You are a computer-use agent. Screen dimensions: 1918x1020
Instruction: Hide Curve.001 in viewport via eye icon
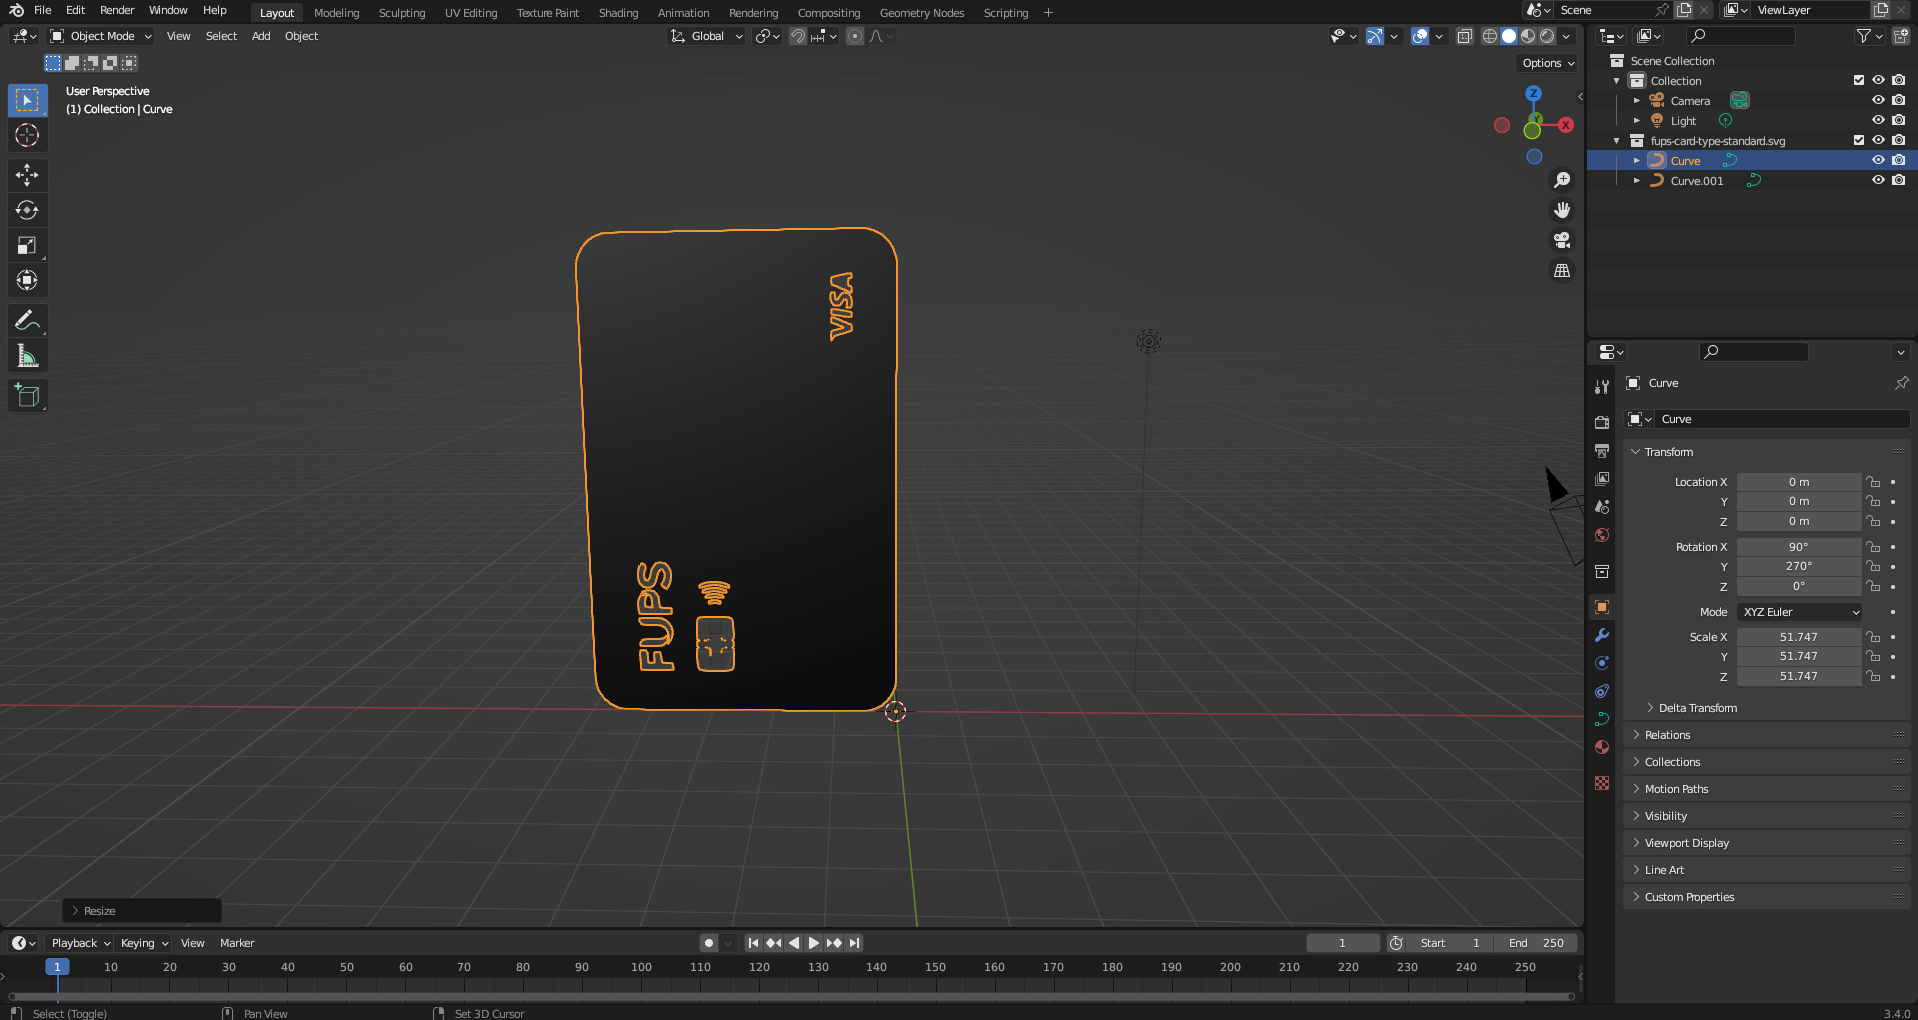(x=1878, y=180)
